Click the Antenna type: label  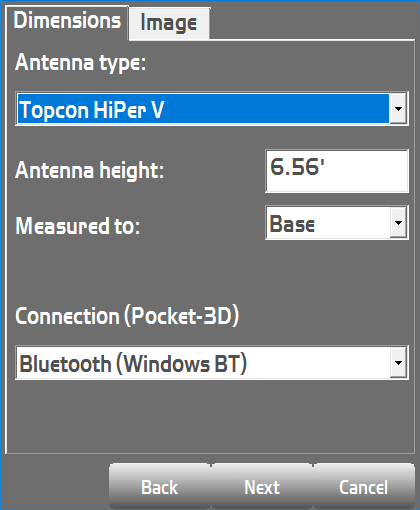click(80, 63)
